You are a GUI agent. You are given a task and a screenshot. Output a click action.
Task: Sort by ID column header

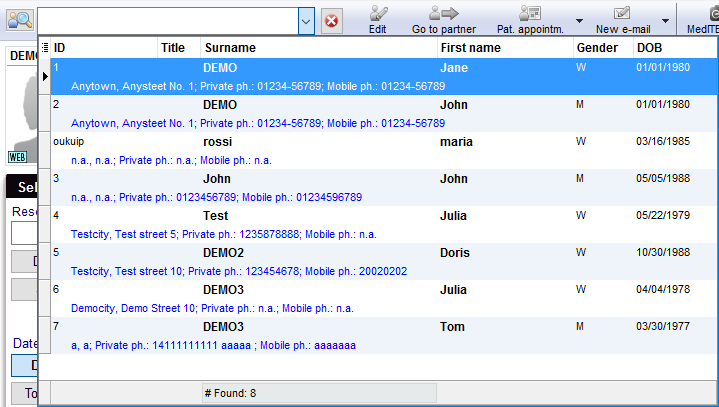click(x=104, y=48)
